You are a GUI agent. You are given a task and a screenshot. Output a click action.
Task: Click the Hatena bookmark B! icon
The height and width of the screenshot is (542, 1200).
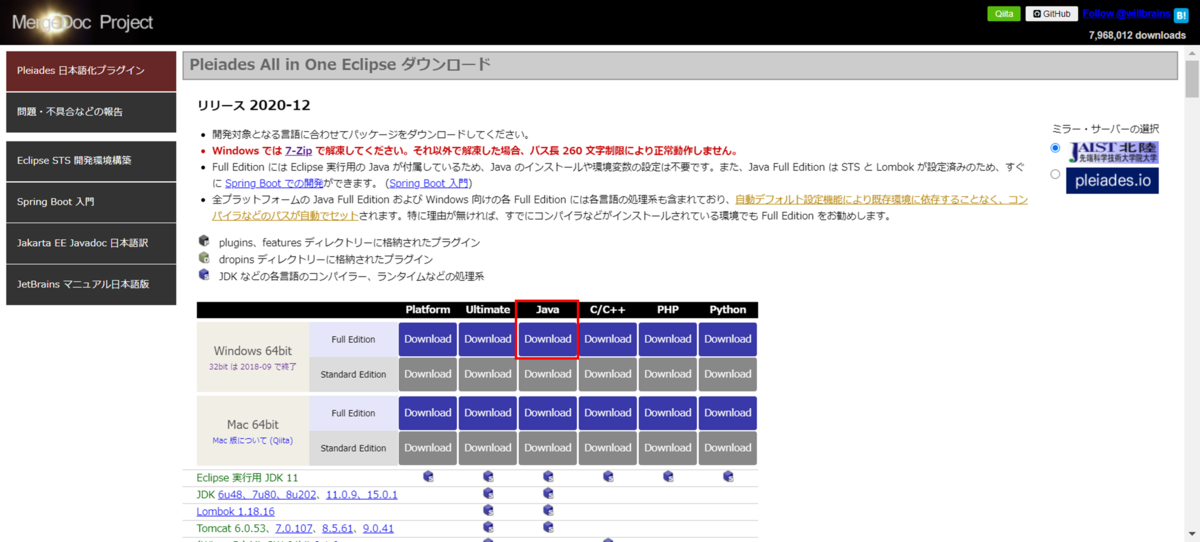(x=1180, y=15)
